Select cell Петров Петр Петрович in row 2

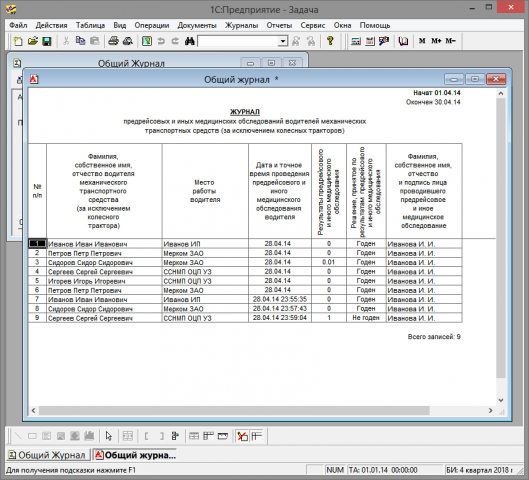(x=104, y=253)
